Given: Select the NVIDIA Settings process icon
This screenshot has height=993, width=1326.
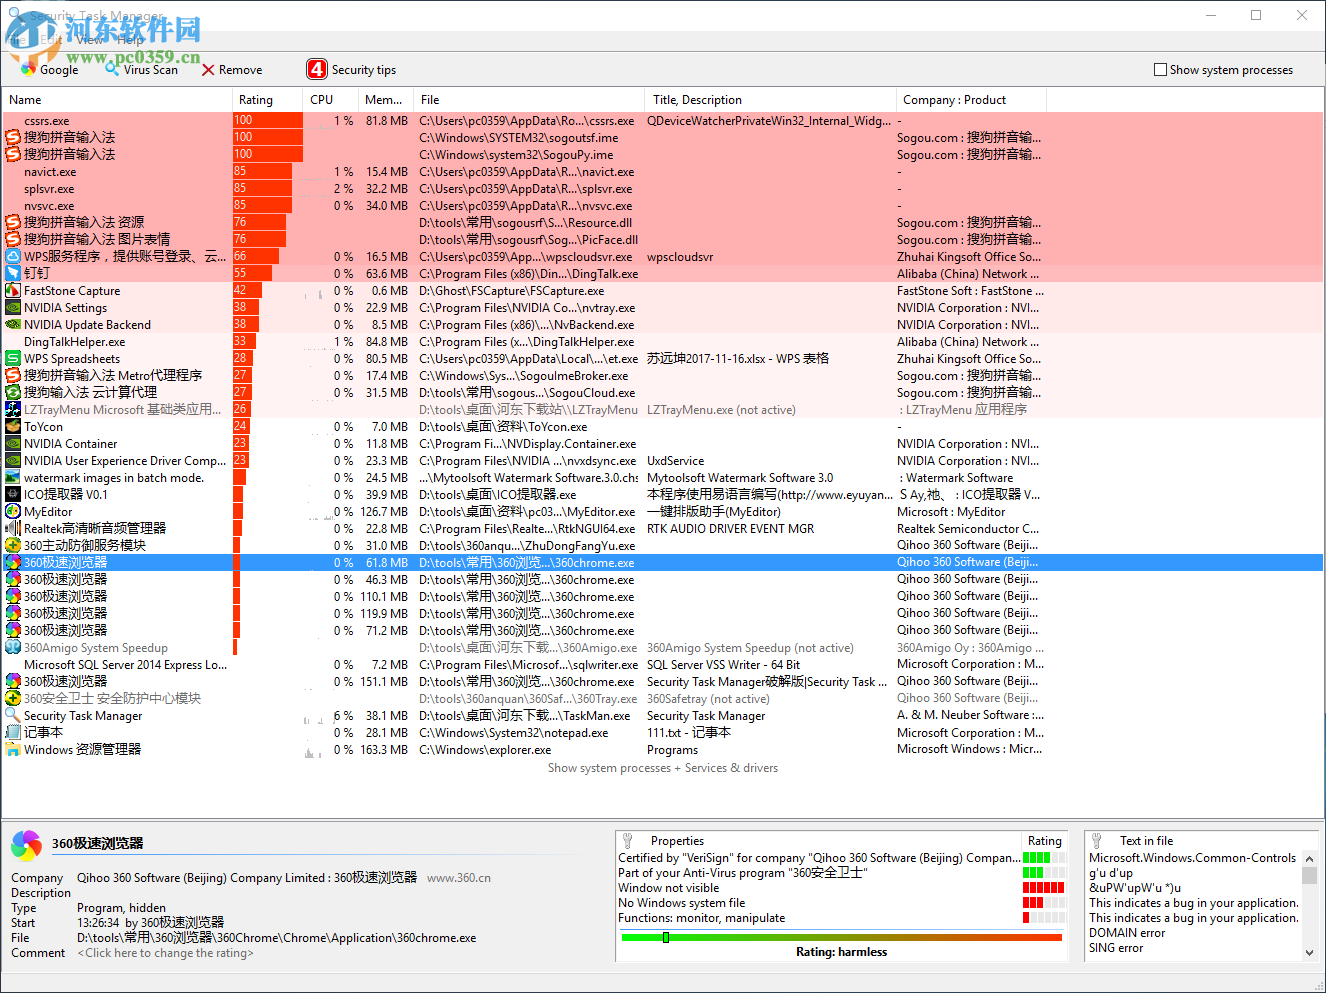Looking at the screenshot, I should (x=12, y=307).
